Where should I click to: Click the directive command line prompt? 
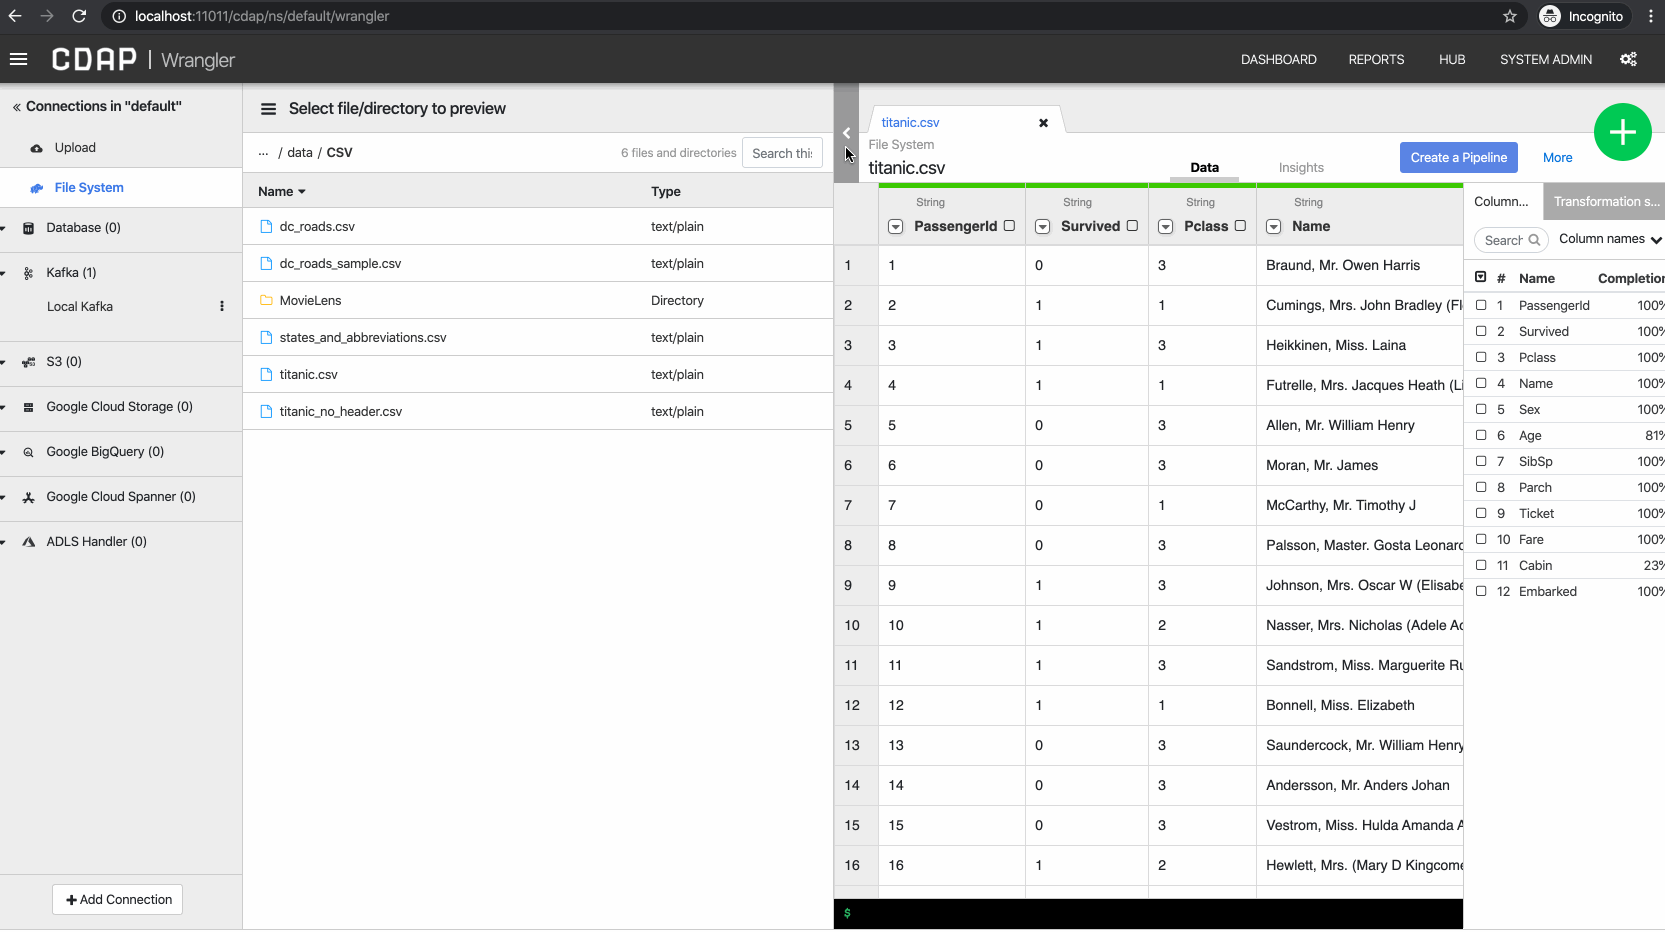pos(1148,914)
